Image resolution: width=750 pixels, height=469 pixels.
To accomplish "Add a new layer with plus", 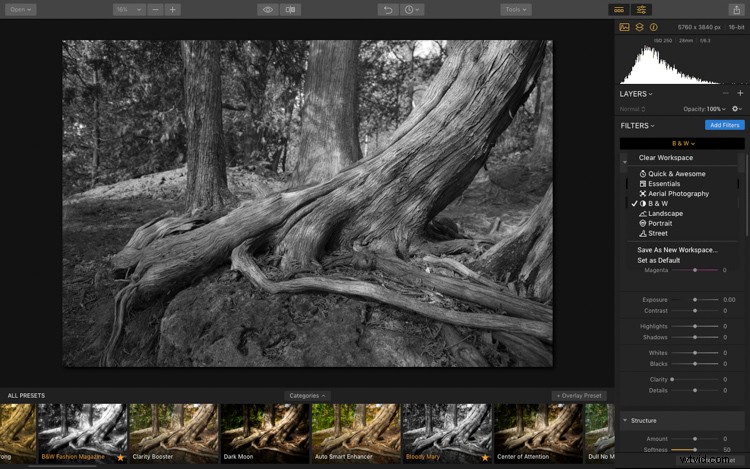I will (740, 93).
